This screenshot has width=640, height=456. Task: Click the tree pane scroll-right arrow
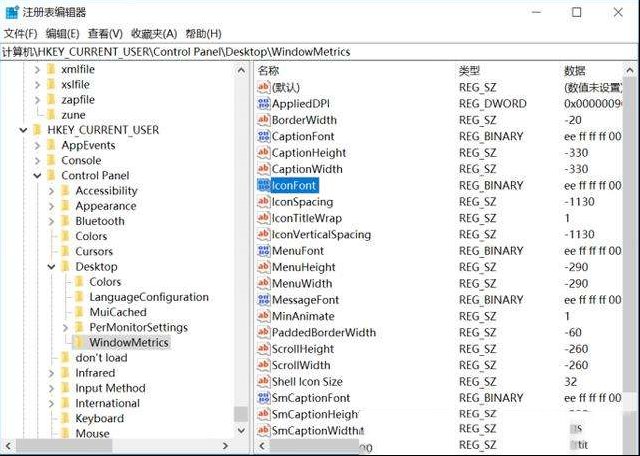pyautogui.click(x=225, y=446)
